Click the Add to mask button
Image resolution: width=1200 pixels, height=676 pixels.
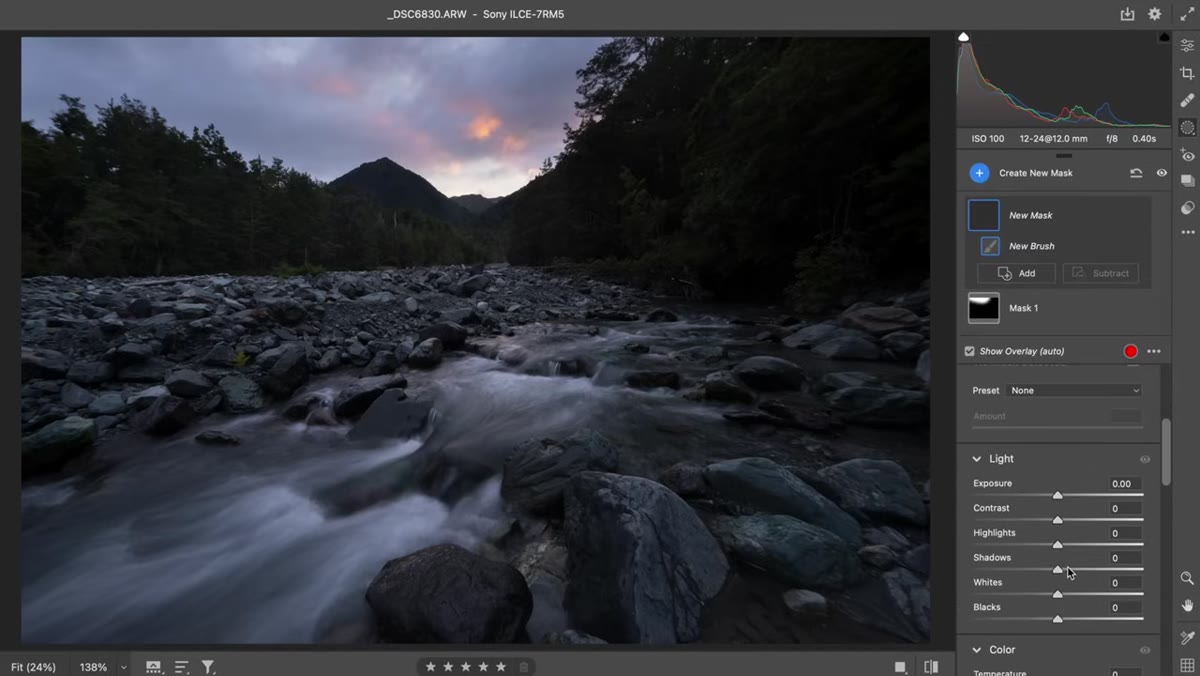click(x=1016, y=273)
